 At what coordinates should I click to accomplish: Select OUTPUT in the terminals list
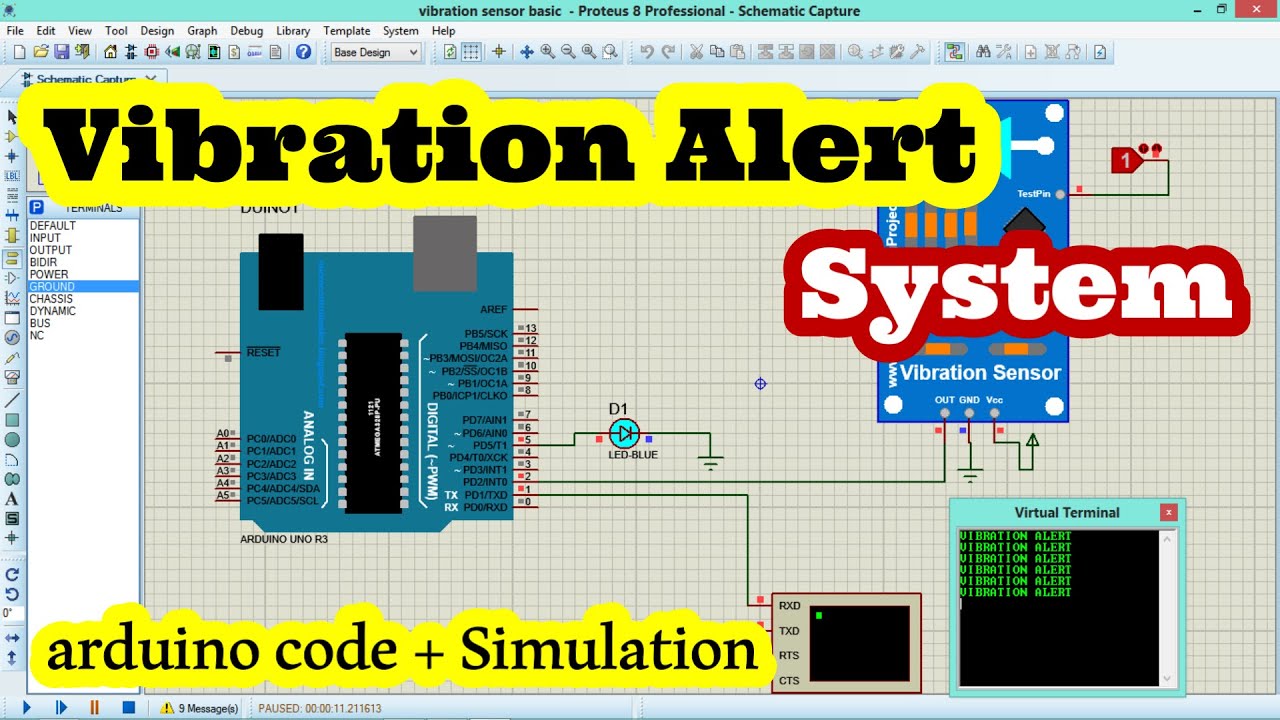click(83, 250)
